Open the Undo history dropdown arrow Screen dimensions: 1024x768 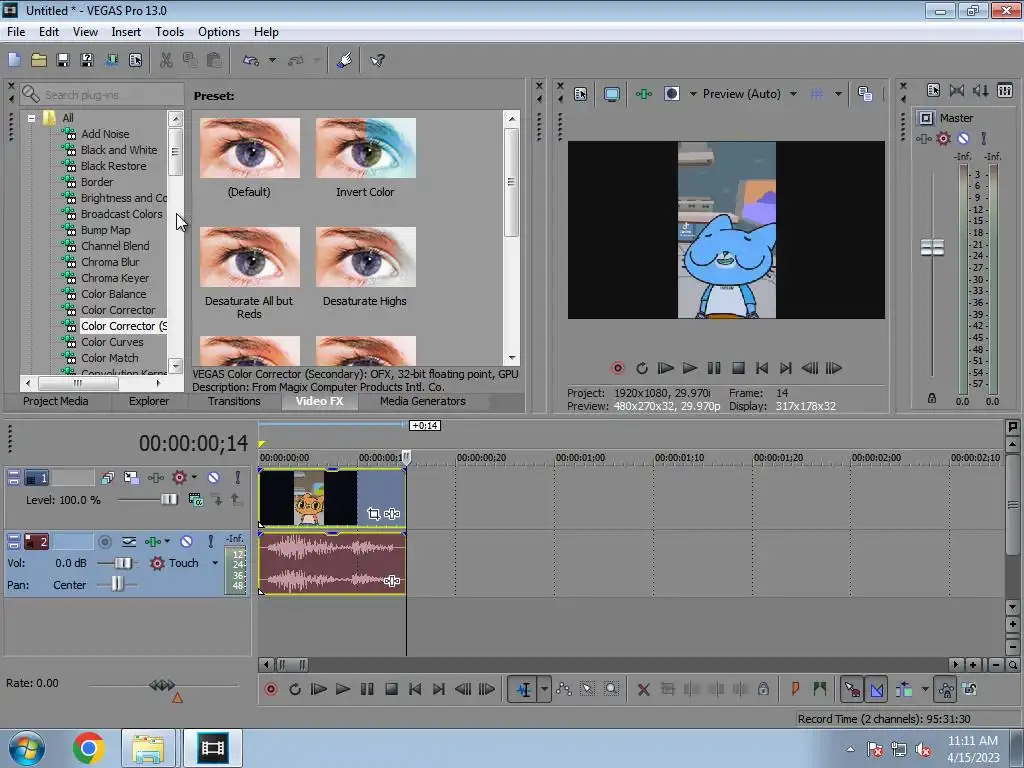tap(272, 60)
